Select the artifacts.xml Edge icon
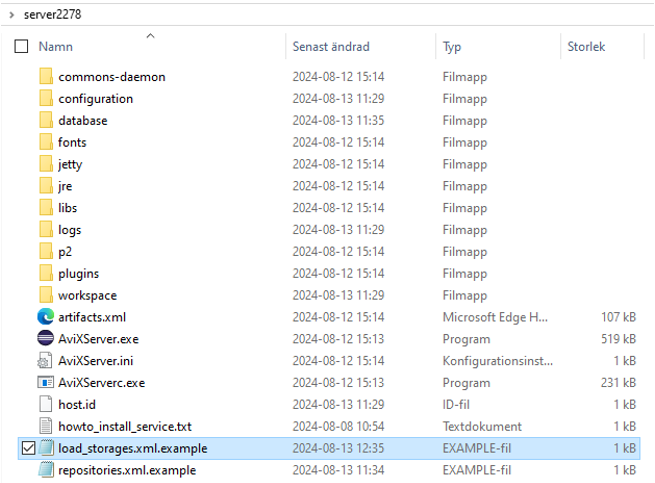The width and height of the screenshot is (655, 483). (45, 317)
